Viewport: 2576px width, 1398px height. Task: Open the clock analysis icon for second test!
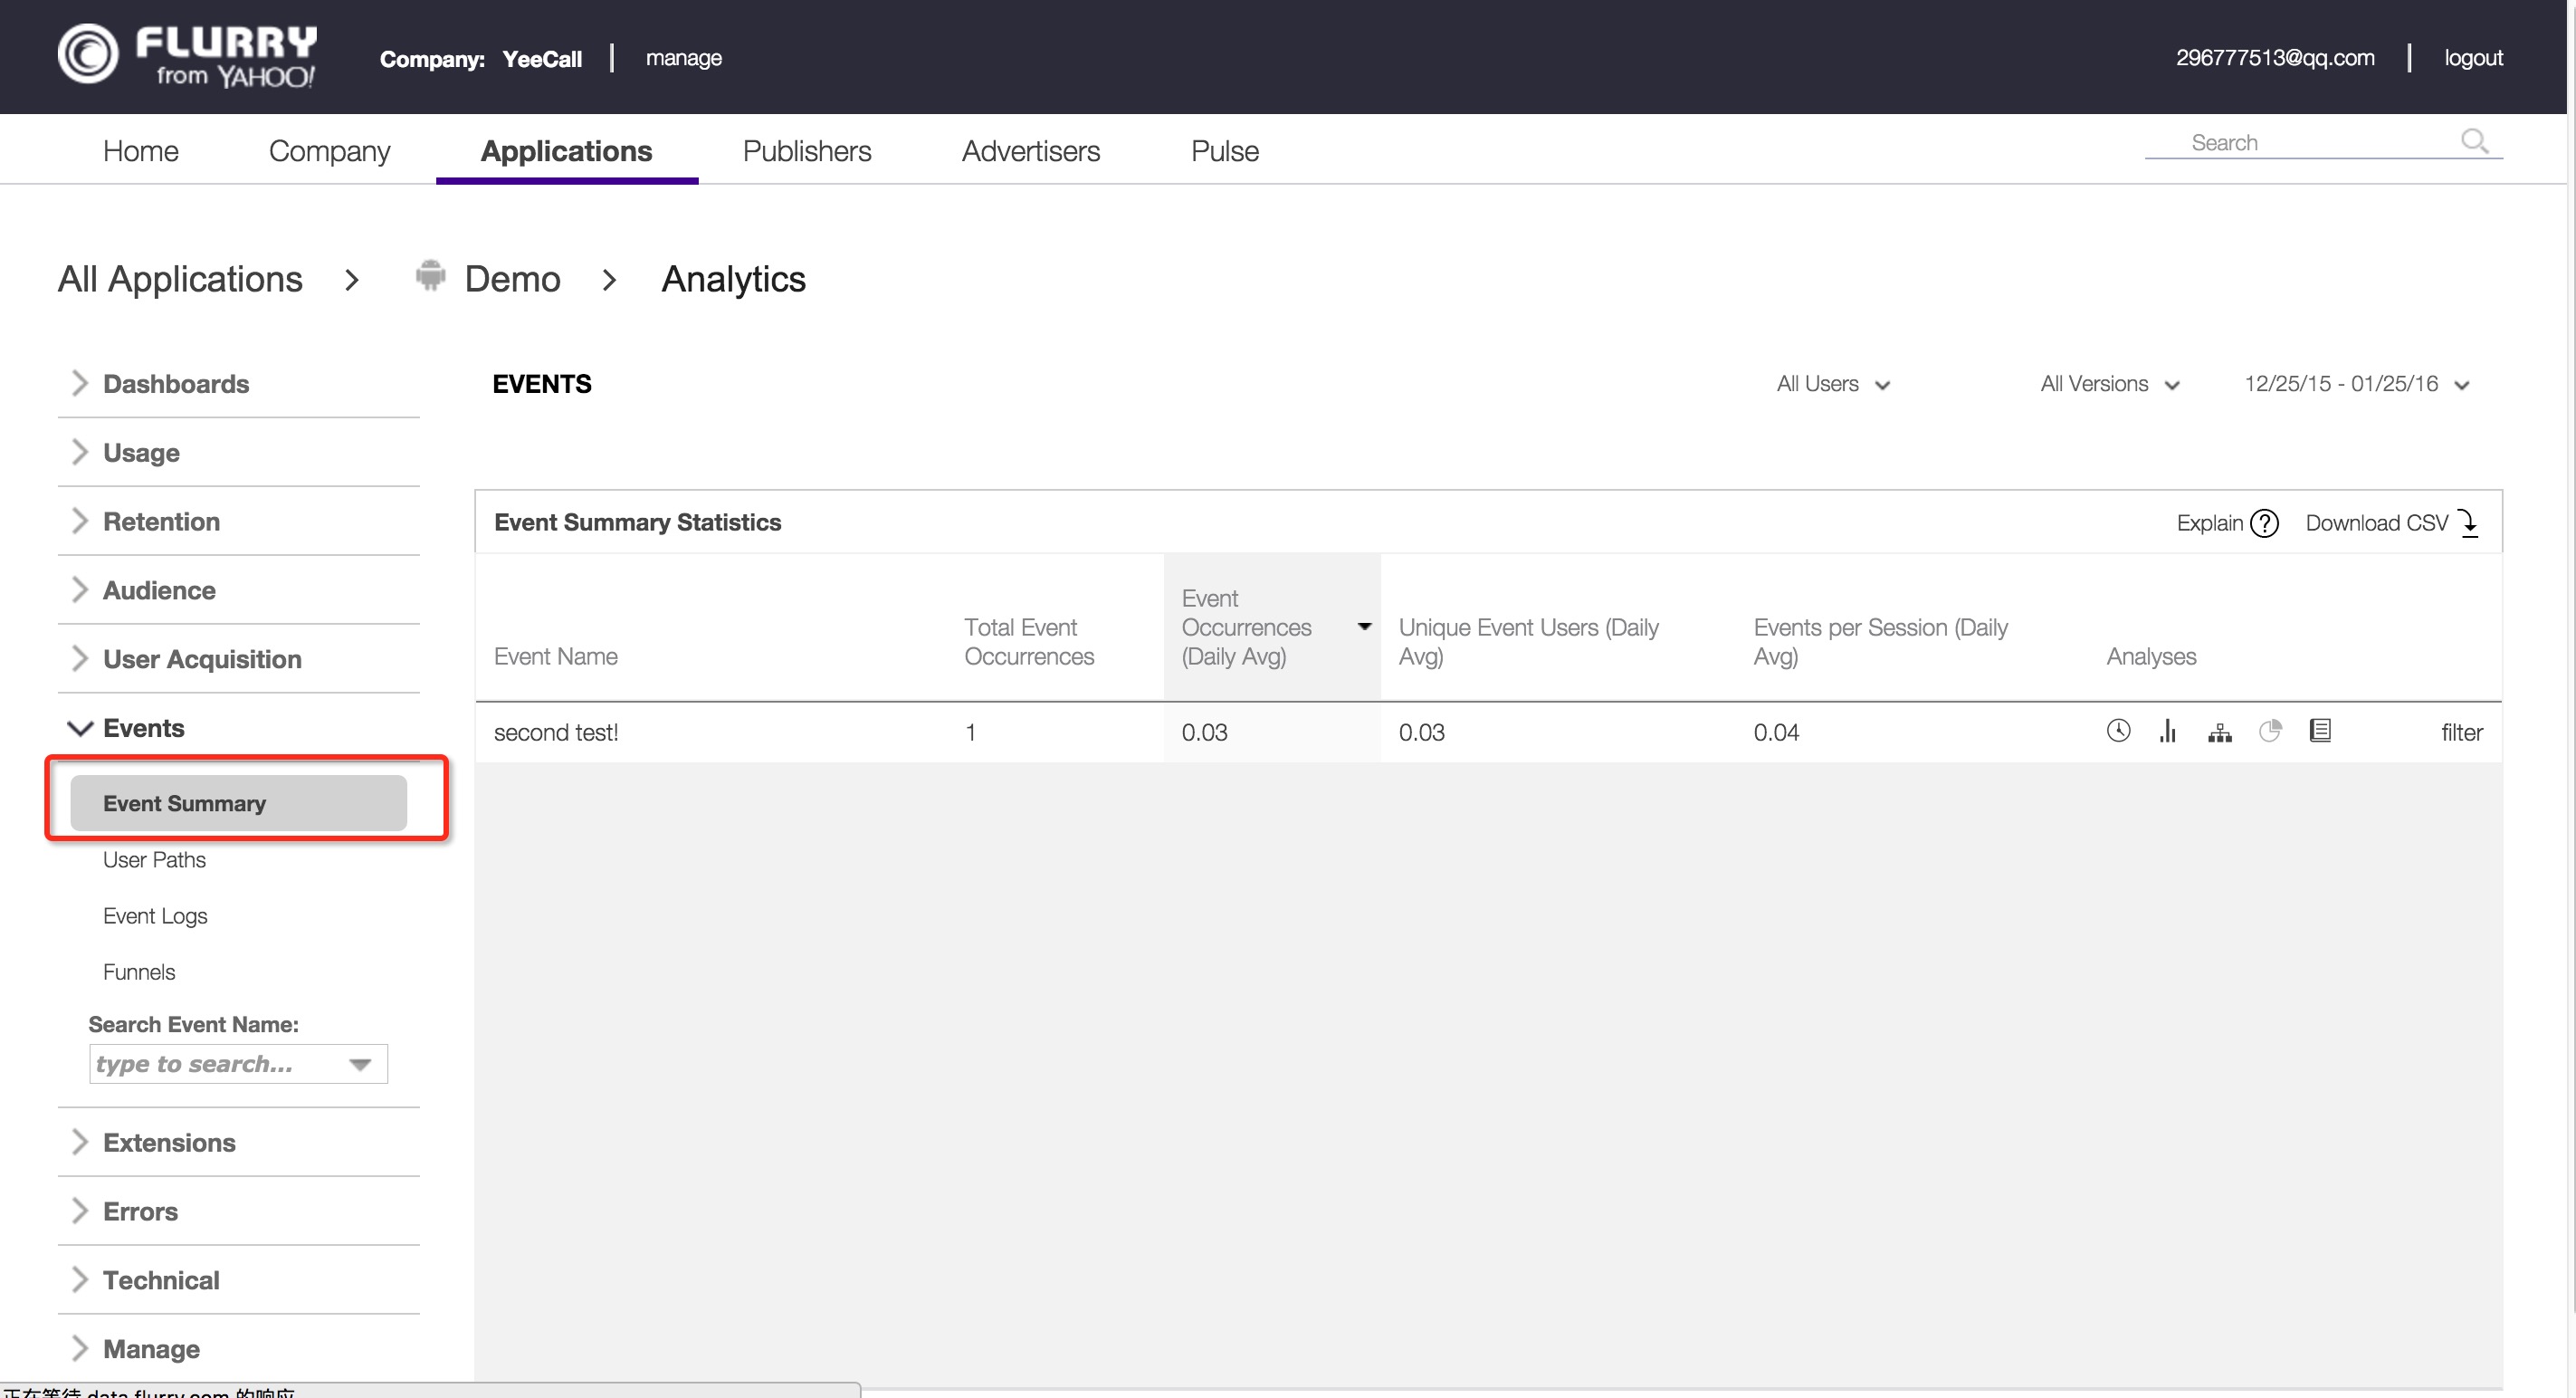point(2118,731)
